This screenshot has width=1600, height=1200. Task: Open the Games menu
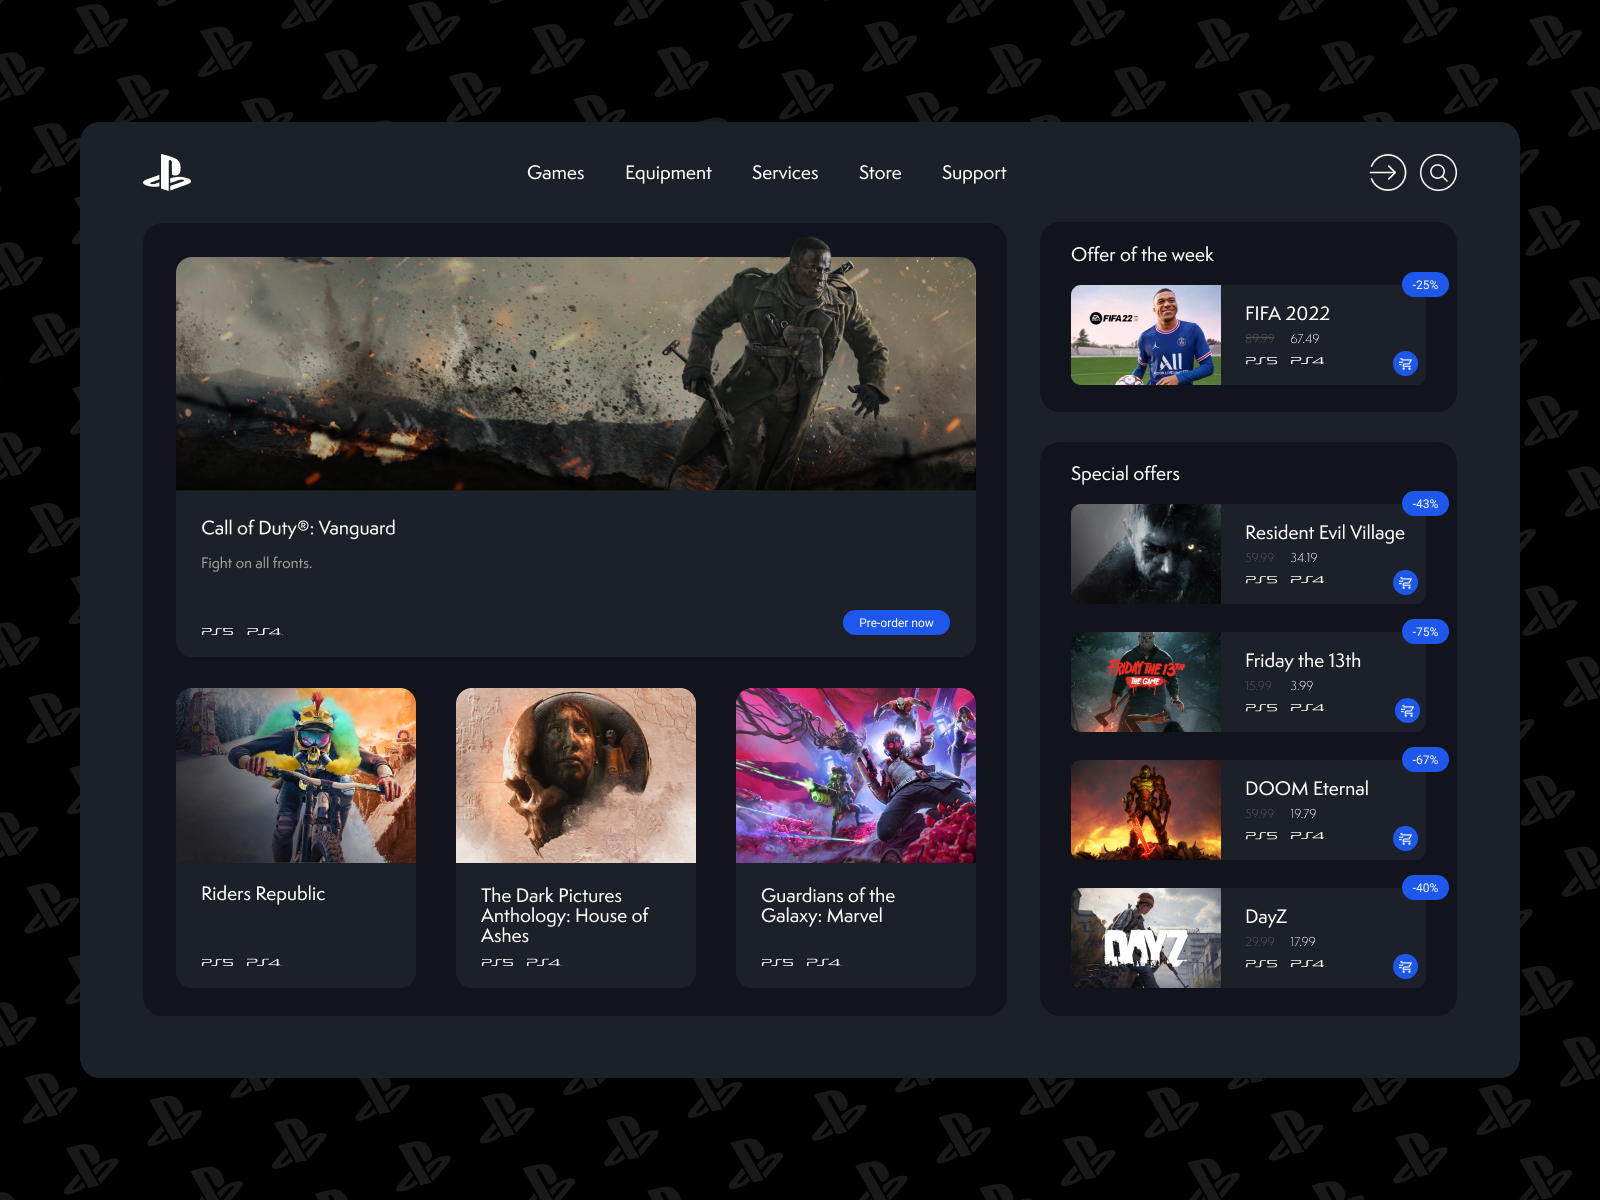(556, 173)
